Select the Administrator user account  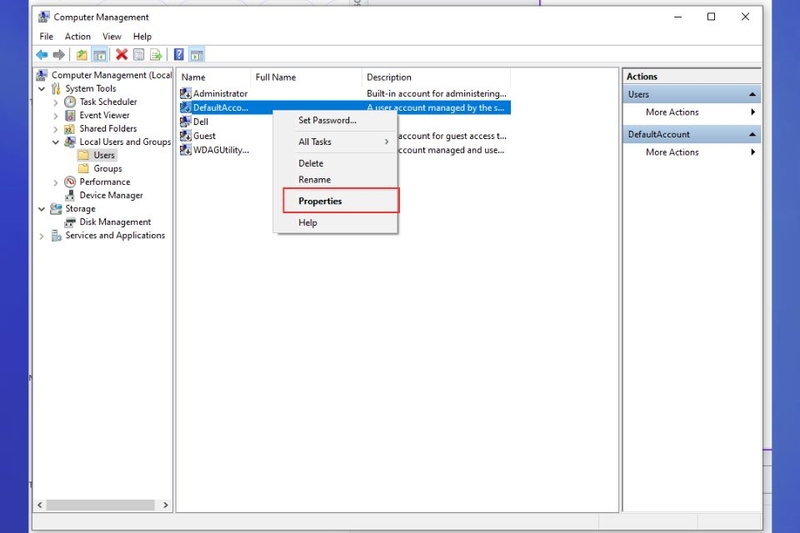point(220,93)
